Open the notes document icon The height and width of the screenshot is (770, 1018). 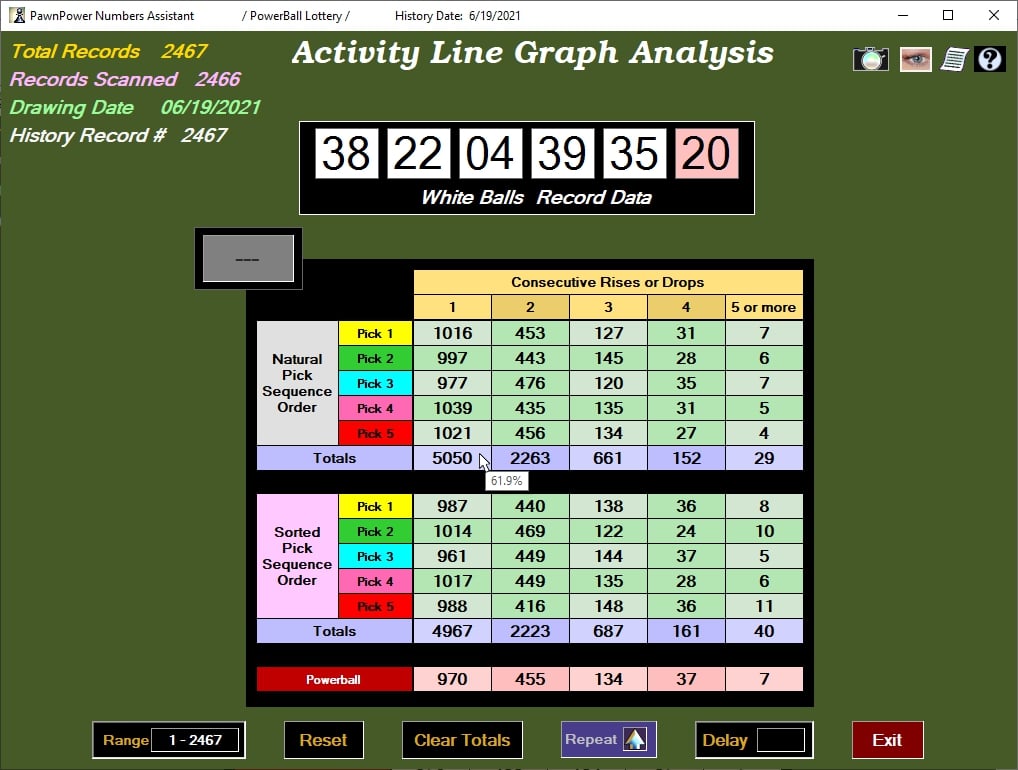click(952, 58)
